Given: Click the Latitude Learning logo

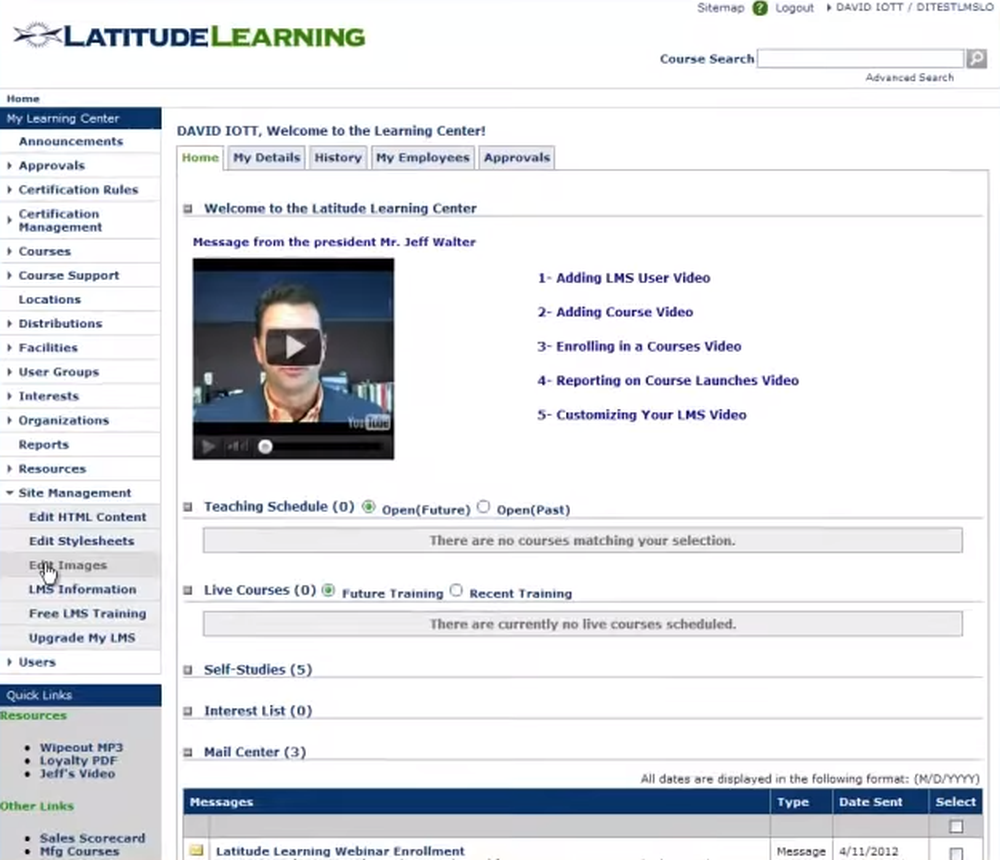Looking at the screenshot, I should (189, 36).
